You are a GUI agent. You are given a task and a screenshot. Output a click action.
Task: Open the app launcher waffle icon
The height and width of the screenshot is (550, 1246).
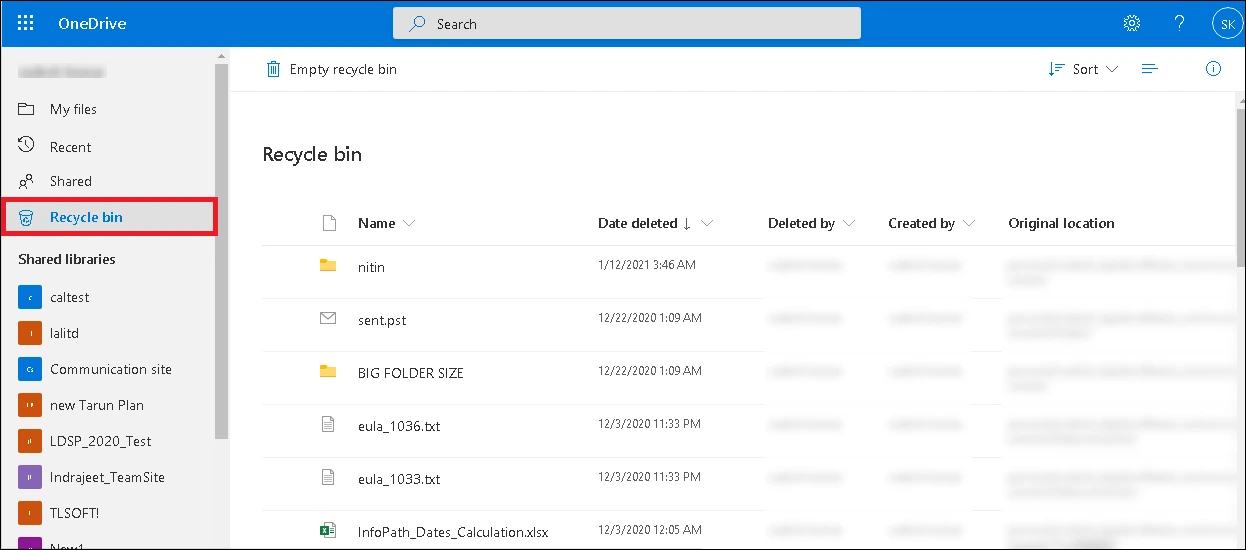click(x=26, y=23)
